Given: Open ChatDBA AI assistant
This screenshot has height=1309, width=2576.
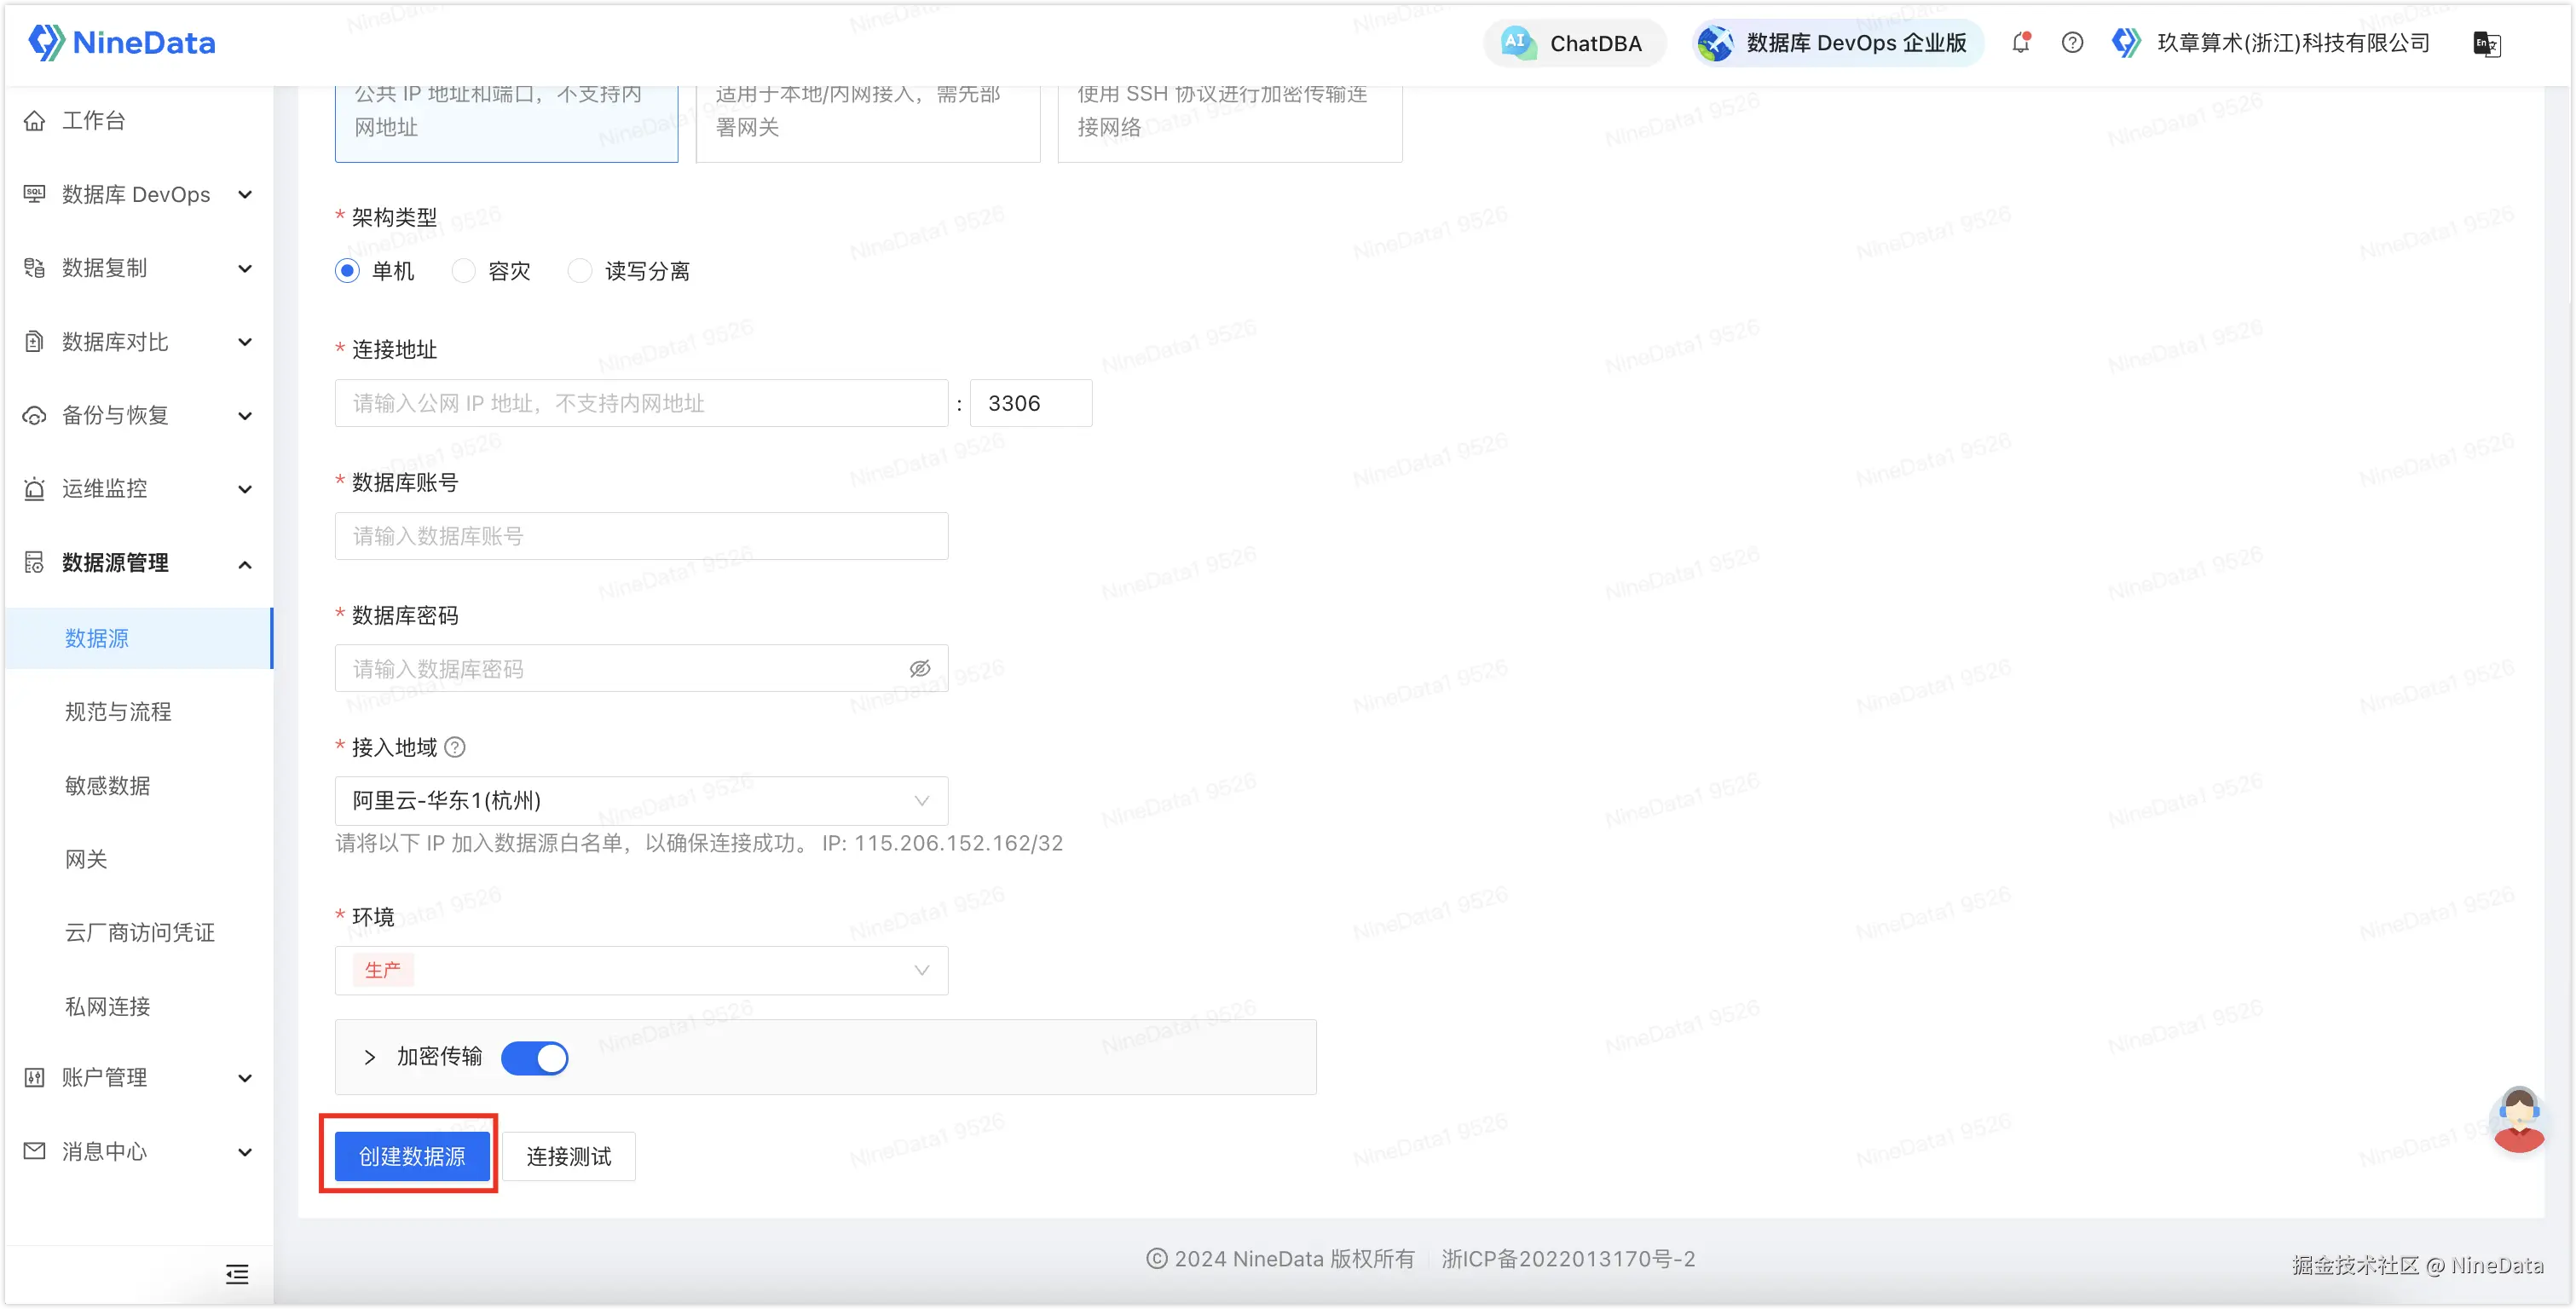Looking at the screenshot, I should [1574, 43].
